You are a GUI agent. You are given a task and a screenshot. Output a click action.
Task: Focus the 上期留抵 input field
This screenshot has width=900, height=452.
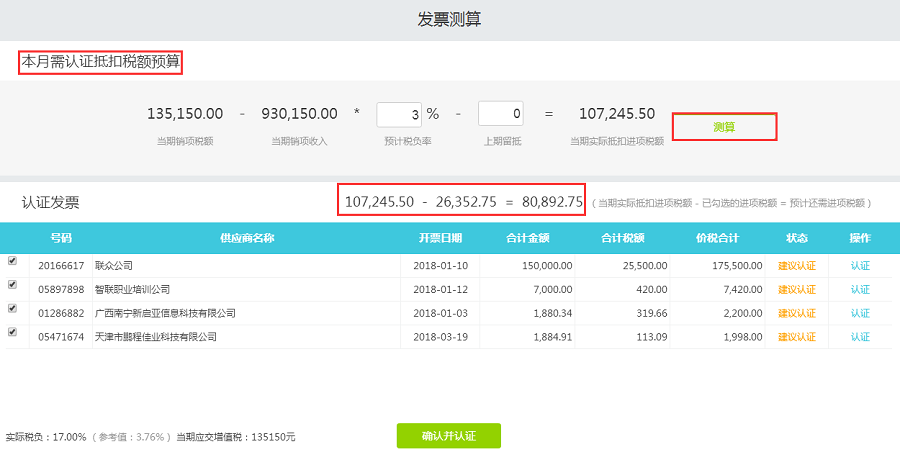pyautogui.click(x=501, y=114)
